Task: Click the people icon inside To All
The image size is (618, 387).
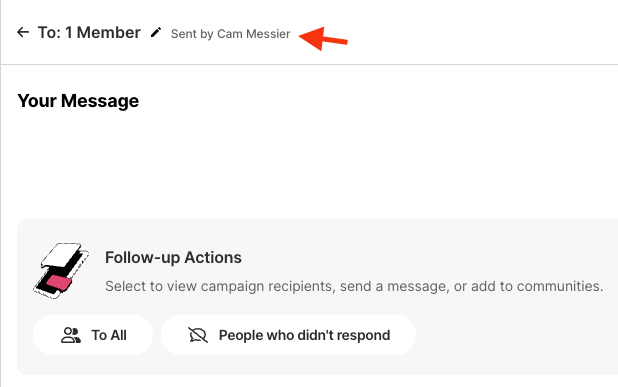Action: pyautogui.click(x=71, y=335)
